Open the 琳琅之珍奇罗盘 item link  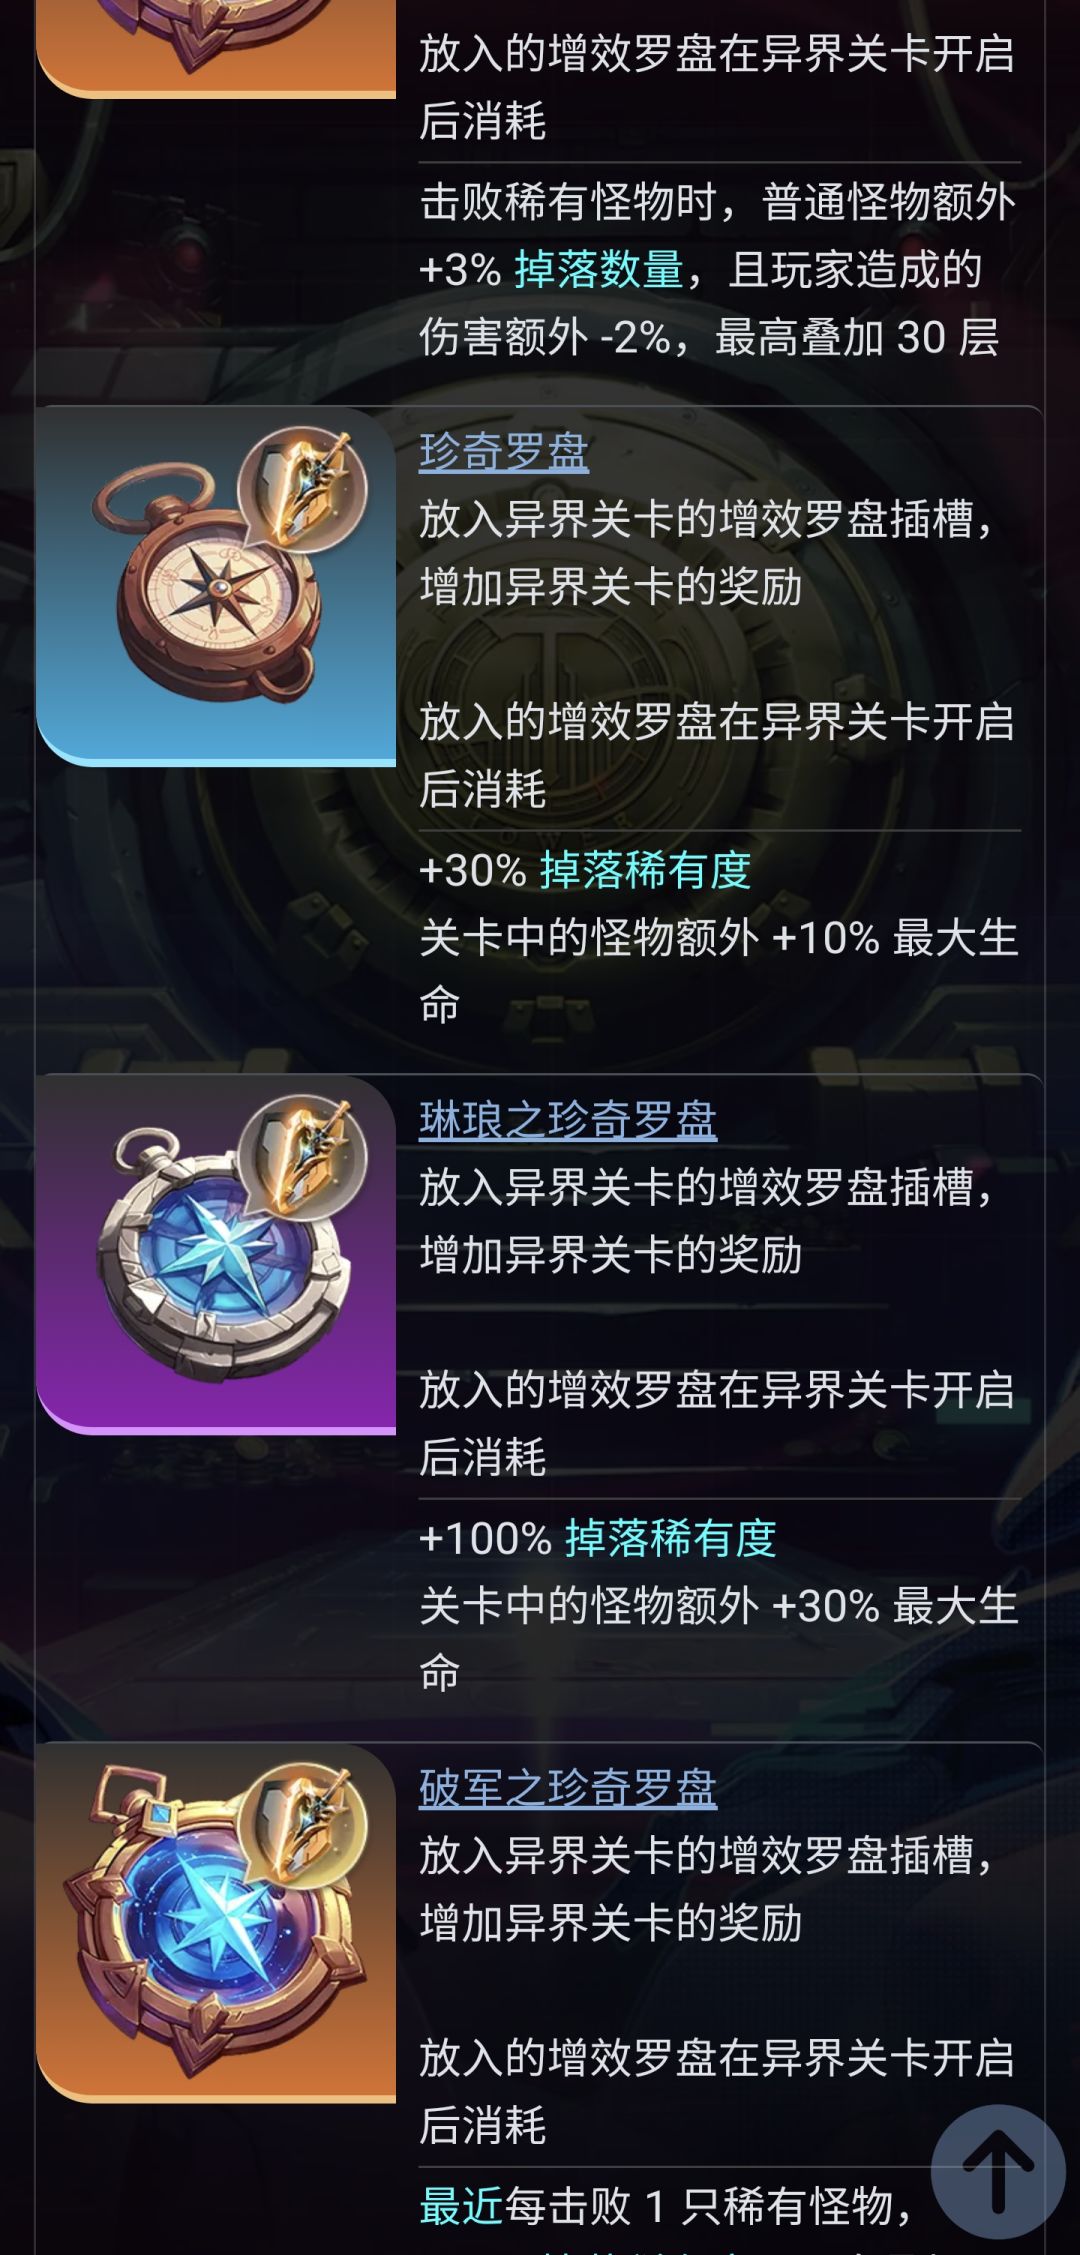(568, 1120)
